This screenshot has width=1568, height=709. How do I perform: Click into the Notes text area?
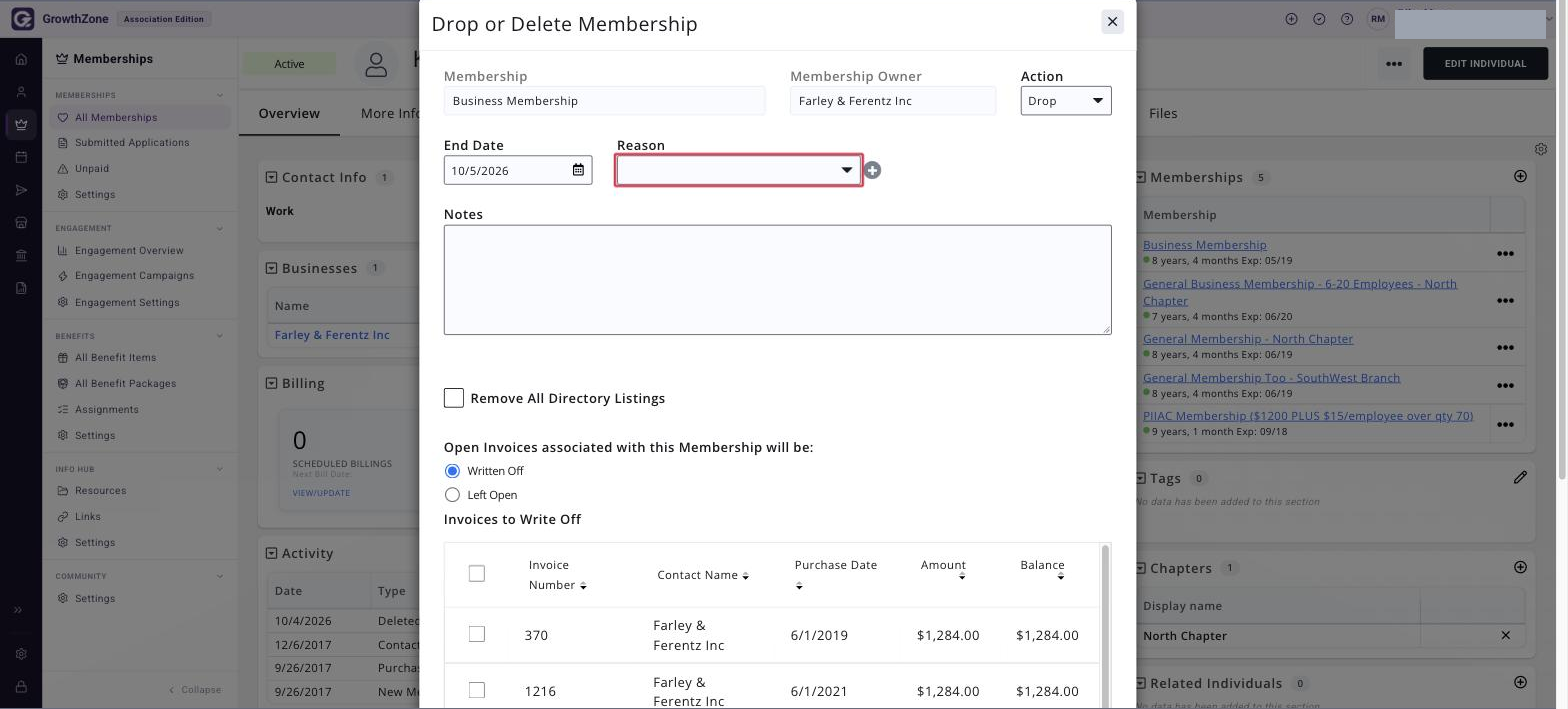[777, 280]
